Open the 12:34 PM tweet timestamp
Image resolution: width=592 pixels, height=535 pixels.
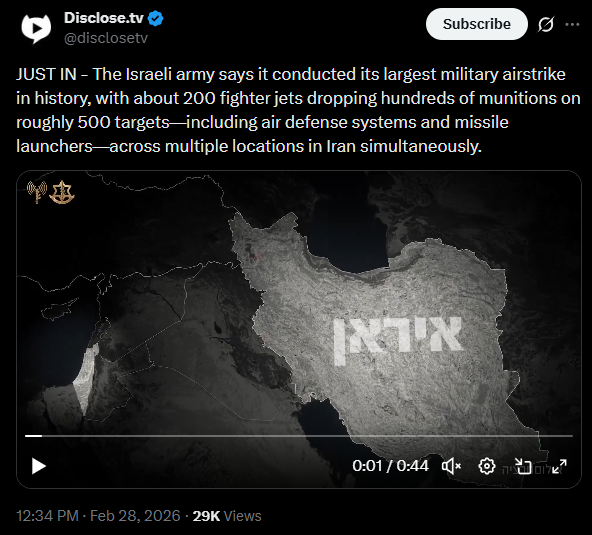(x=47, y=516)
